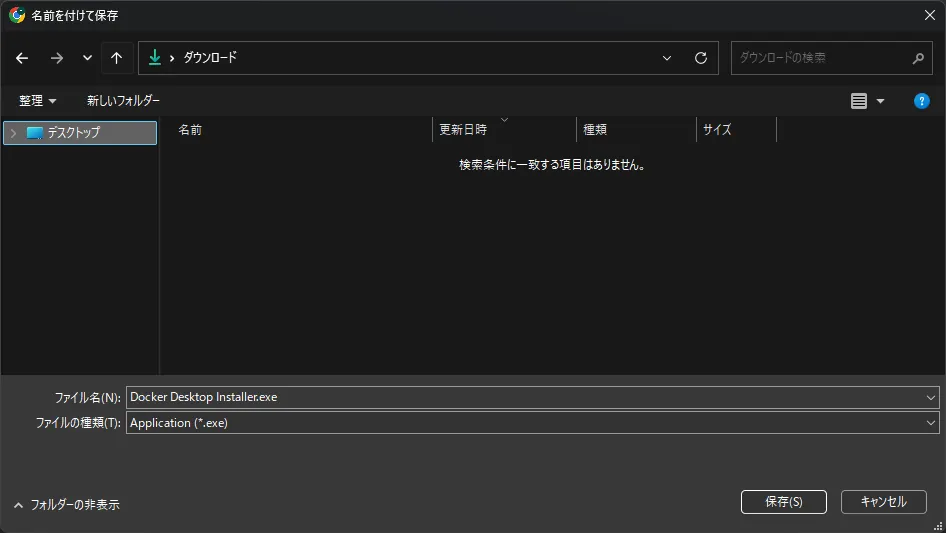Click the キャンセル button
946x533 pixels.
point(883,502)
